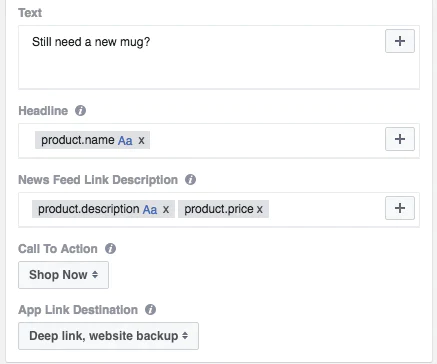Image resolution: width=437 pixels, height=364 pixels.
Task: Remove the product.name tag
Action: coord(141,141)
